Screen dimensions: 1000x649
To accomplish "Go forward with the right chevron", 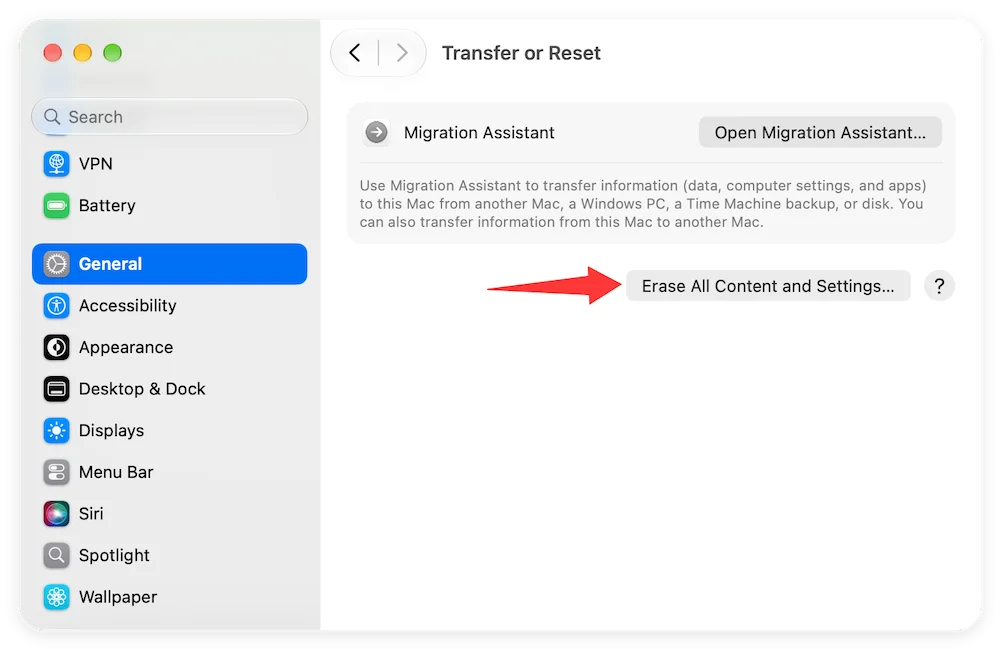I will pos(402,52).
